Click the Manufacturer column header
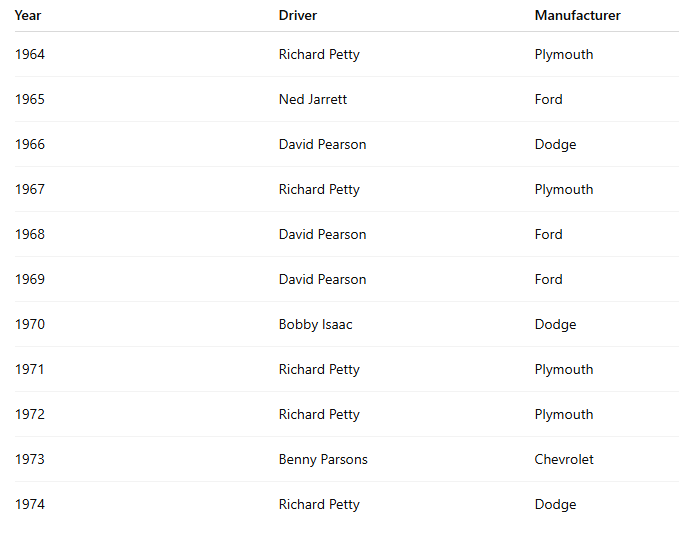The image size is (679, 540). [x=578, y=16]
